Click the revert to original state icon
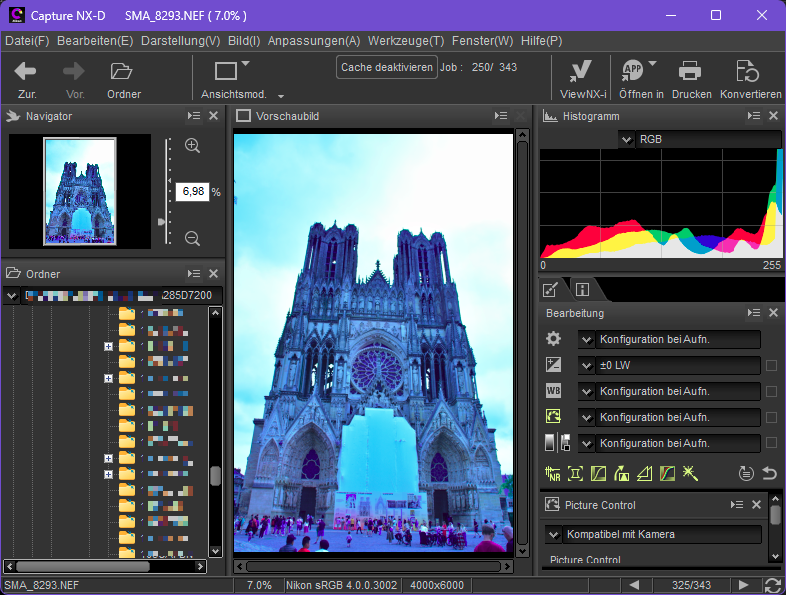Screen dimensions: 786x595 tap(746, 473)
